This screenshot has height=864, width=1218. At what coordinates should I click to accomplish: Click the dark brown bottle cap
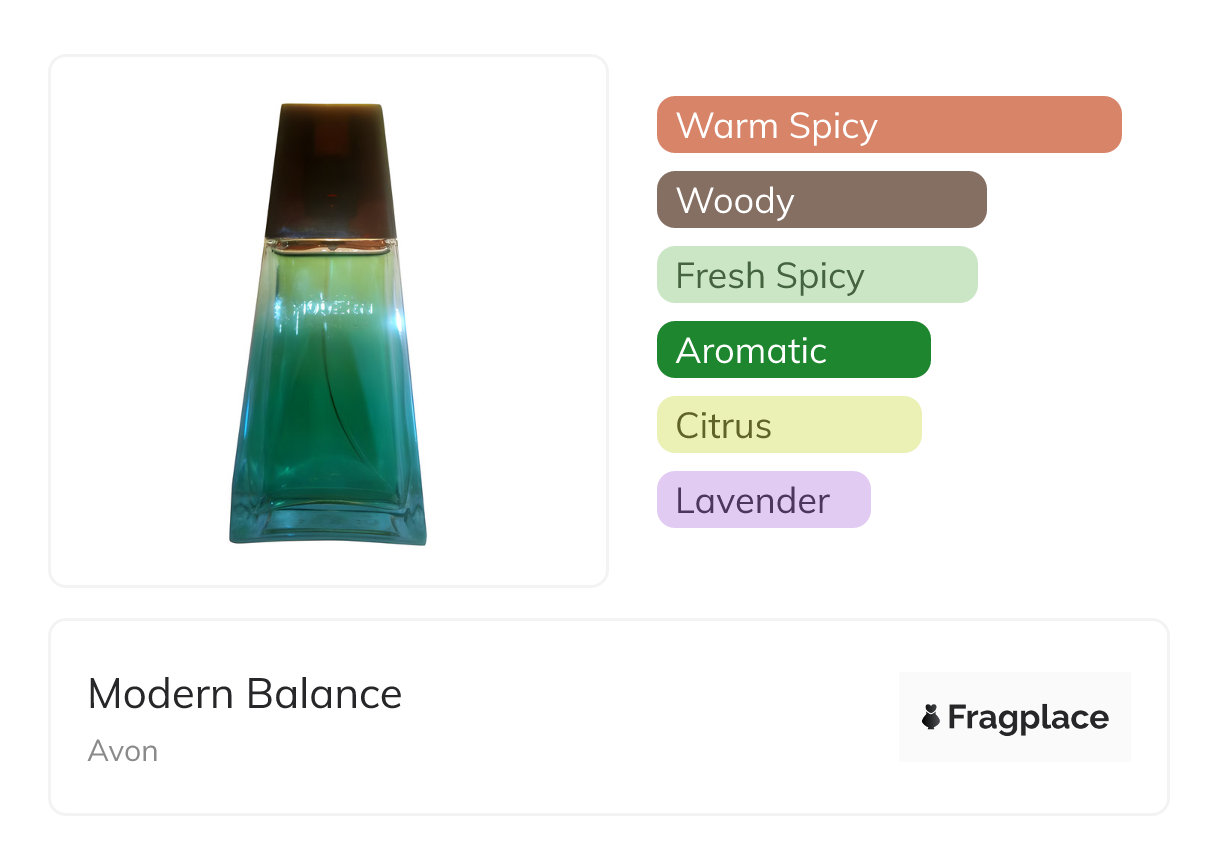(x=331, y=170)
